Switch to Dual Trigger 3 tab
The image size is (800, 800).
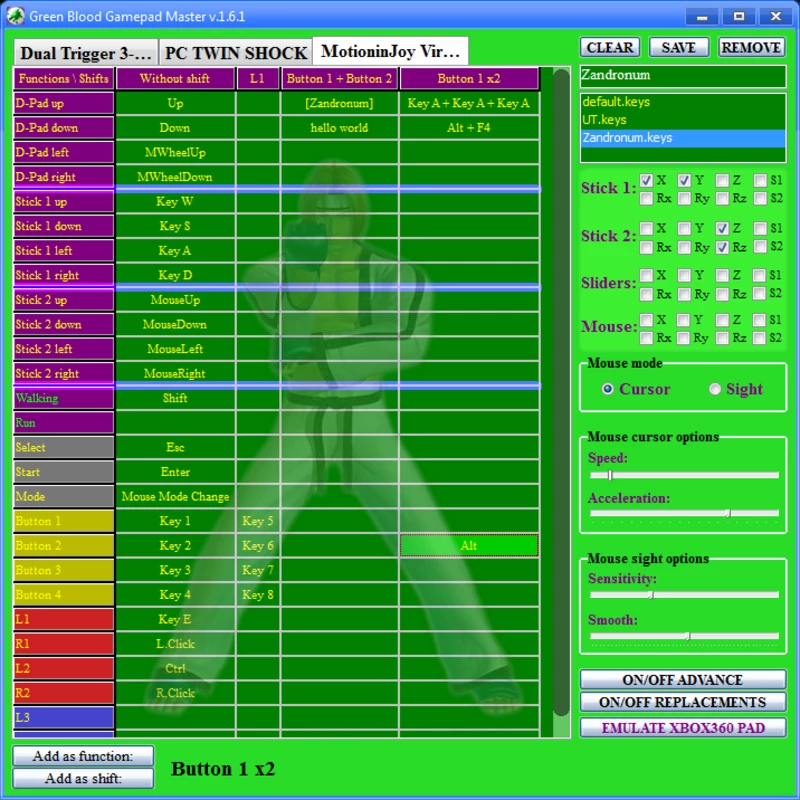click(x=86, y=53)
